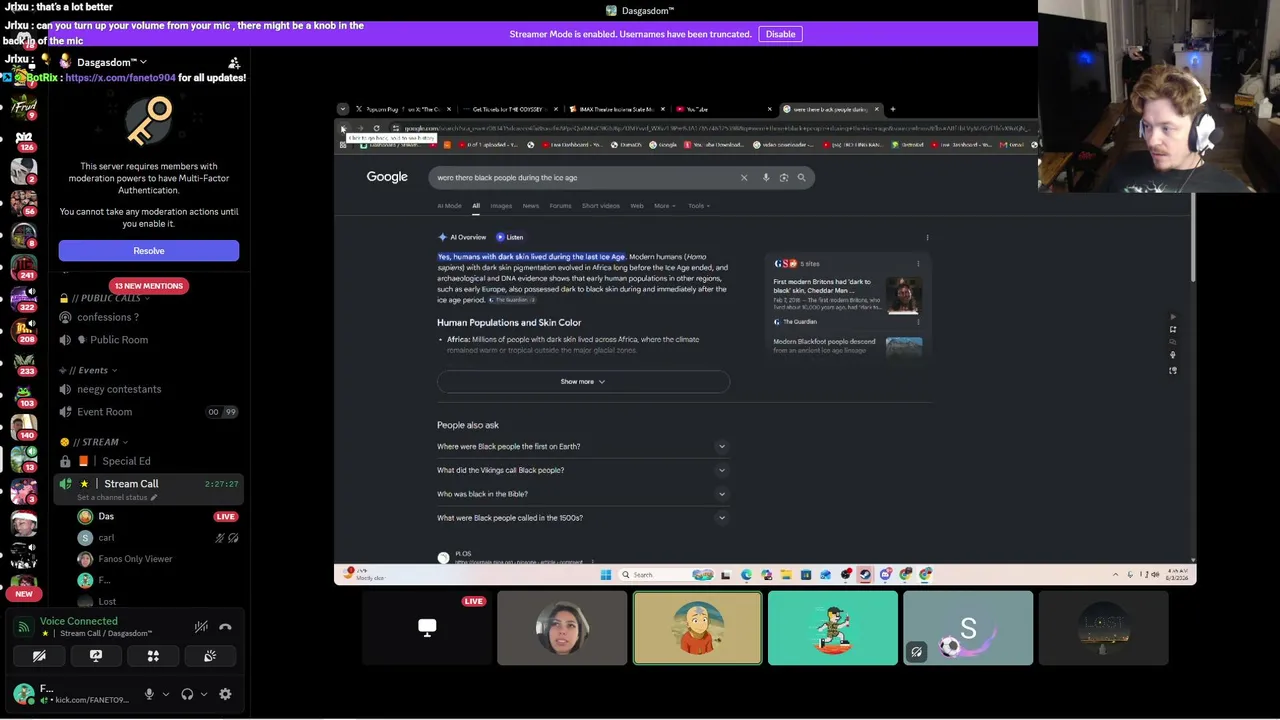
Task: Click the Resolve button
Action: (149, 251)
